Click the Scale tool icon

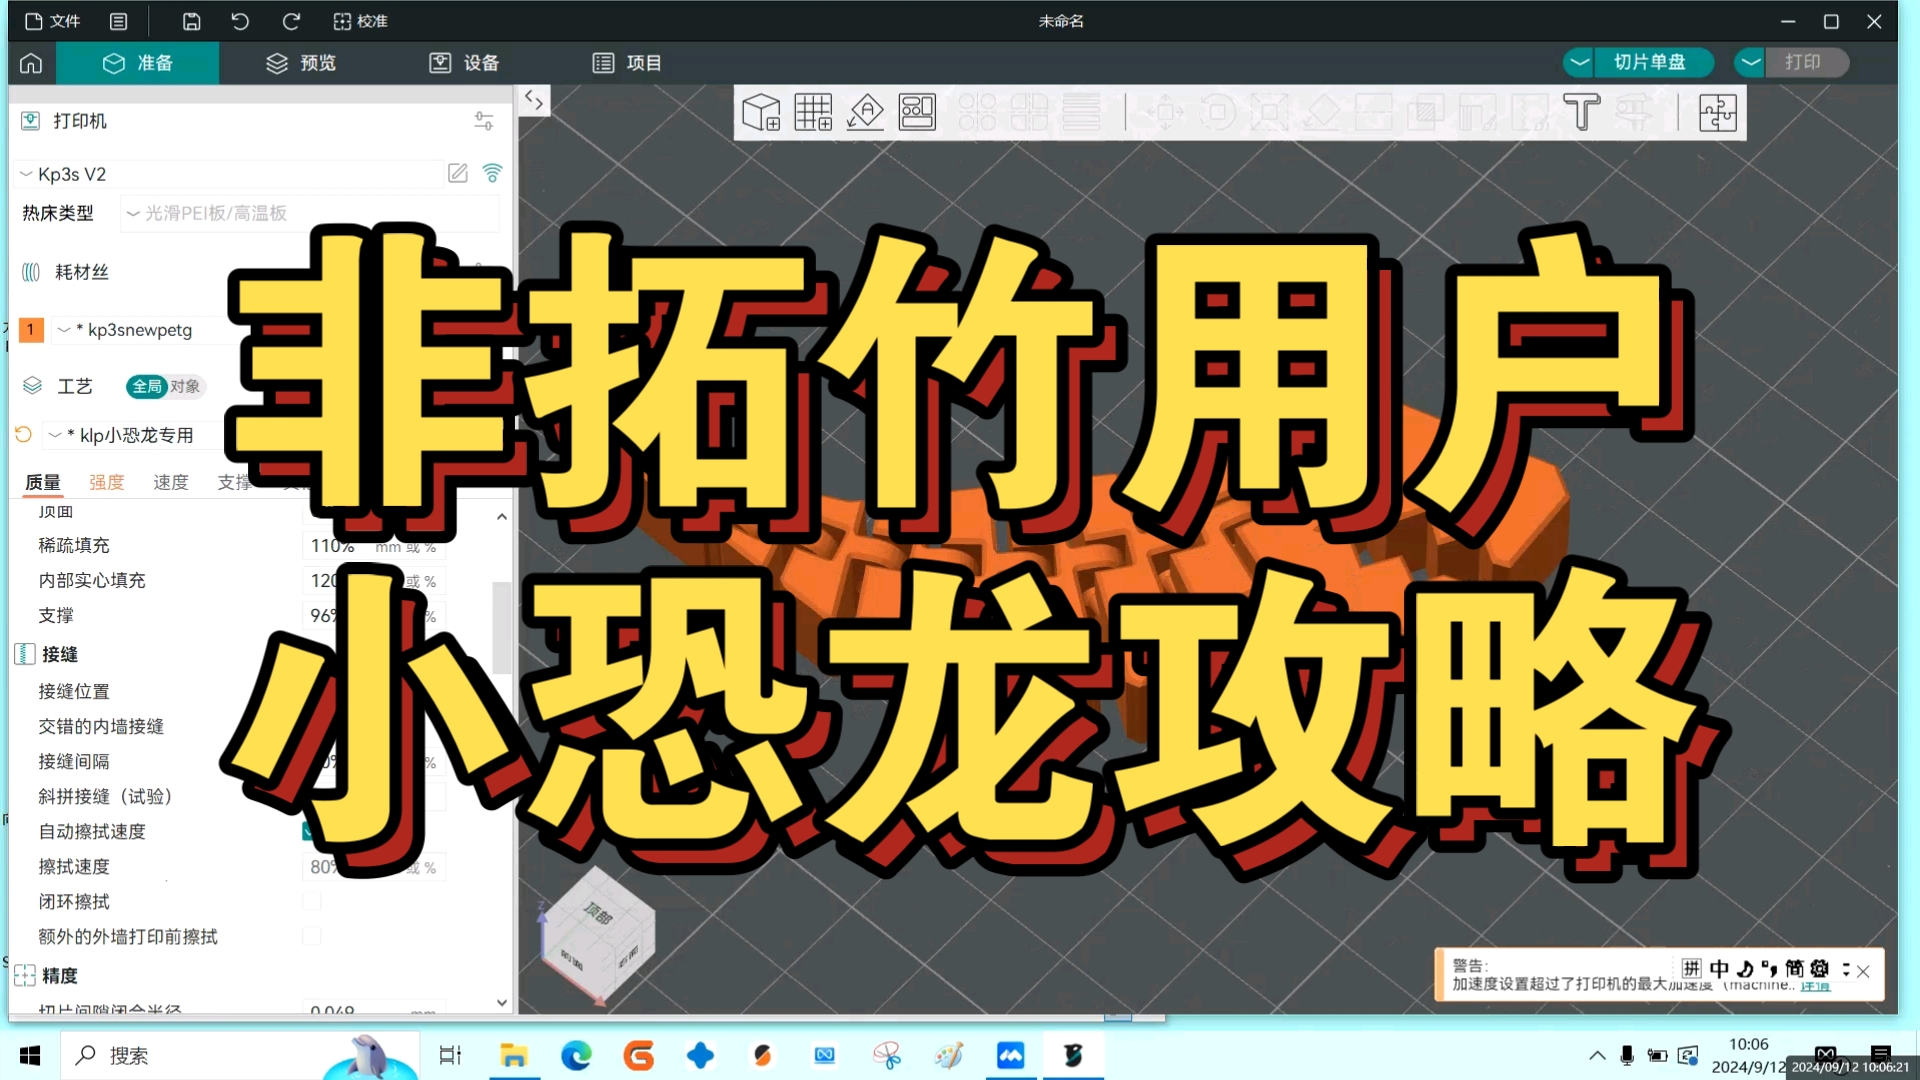(x=1269, y=112)
